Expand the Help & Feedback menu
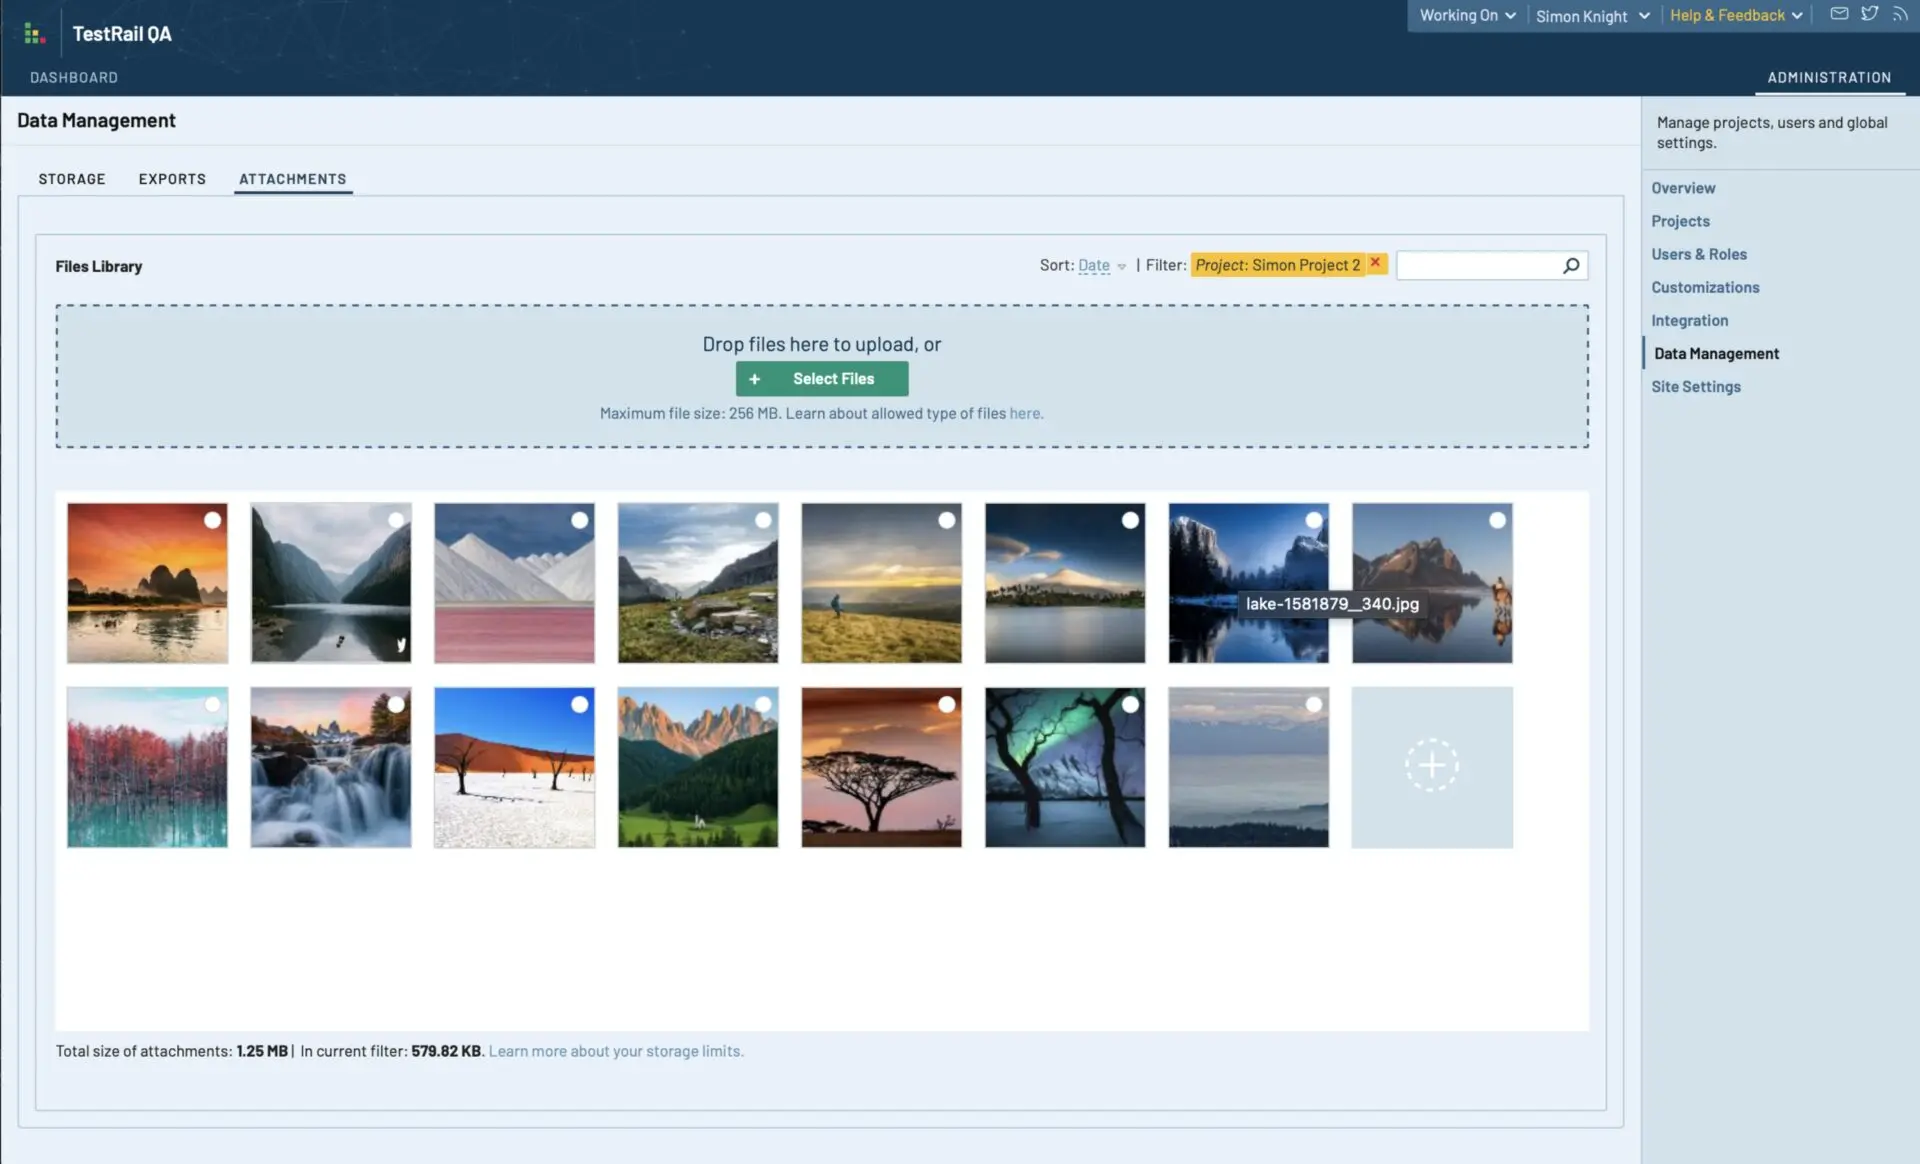 [x=1736, y=15]
